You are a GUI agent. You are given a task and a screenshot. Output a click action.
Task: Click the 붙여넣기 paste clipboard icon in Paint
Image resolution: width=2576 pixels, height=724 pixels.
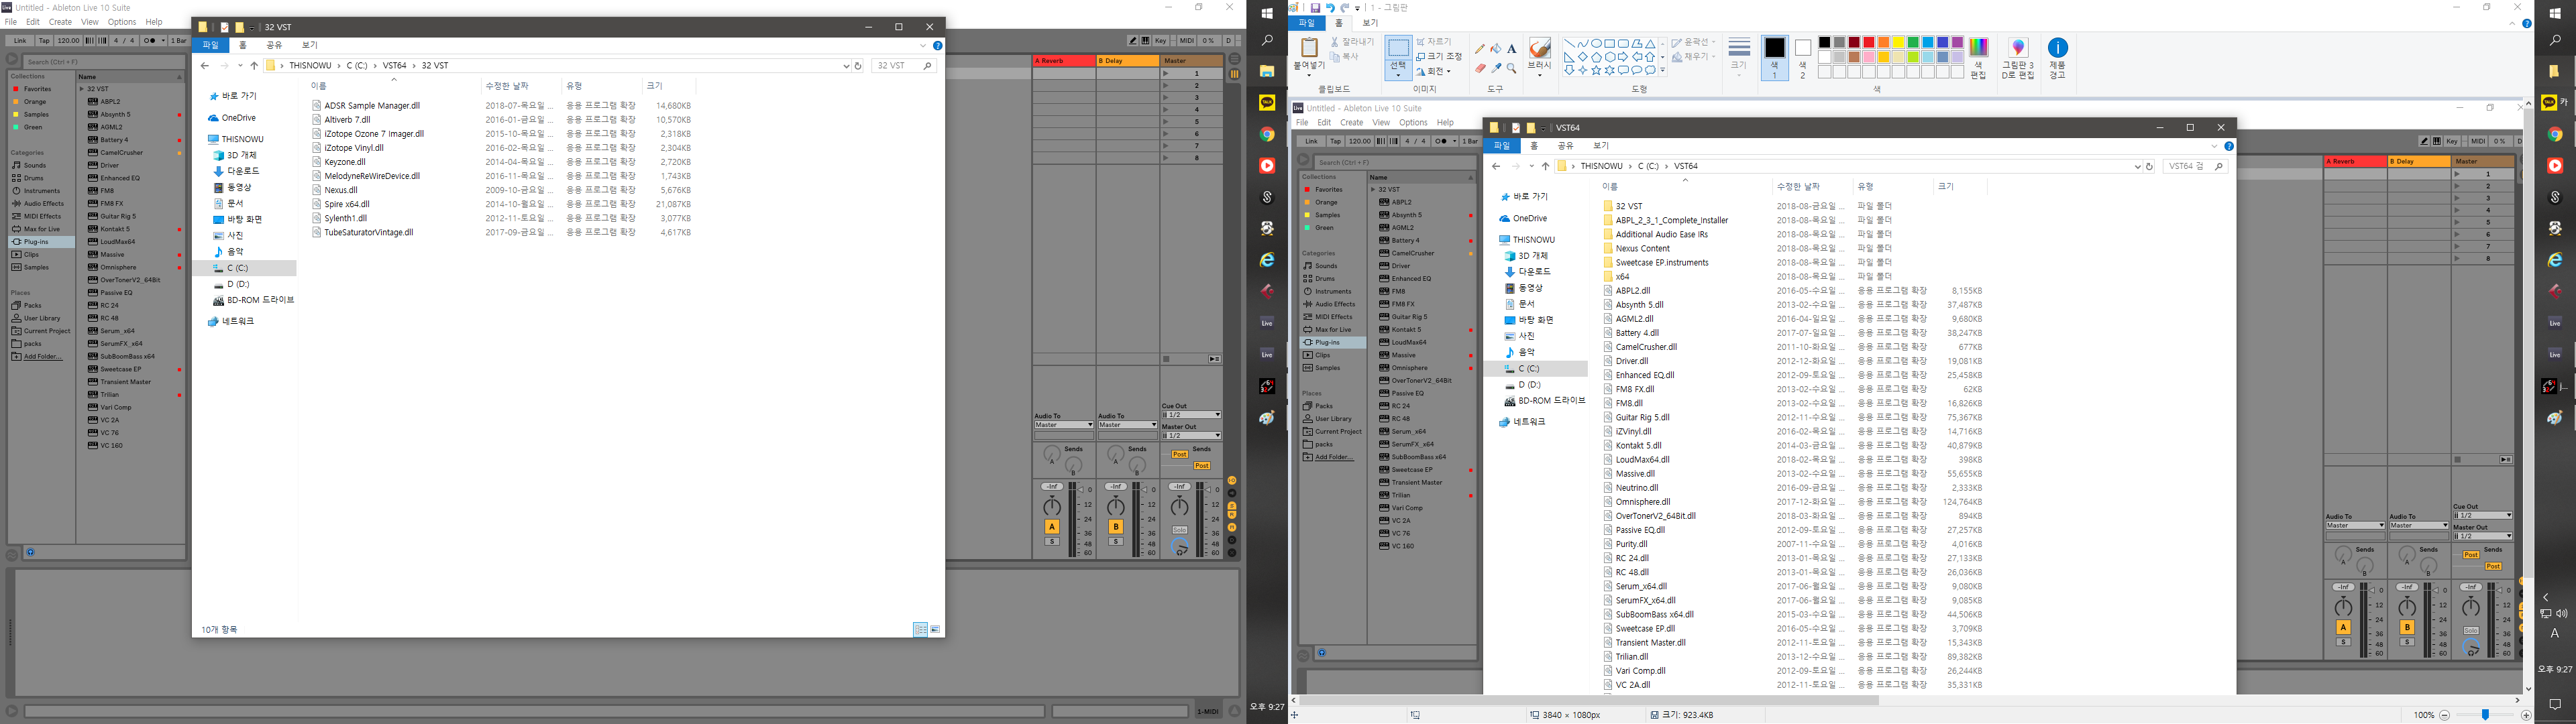tap(1308, 48)
